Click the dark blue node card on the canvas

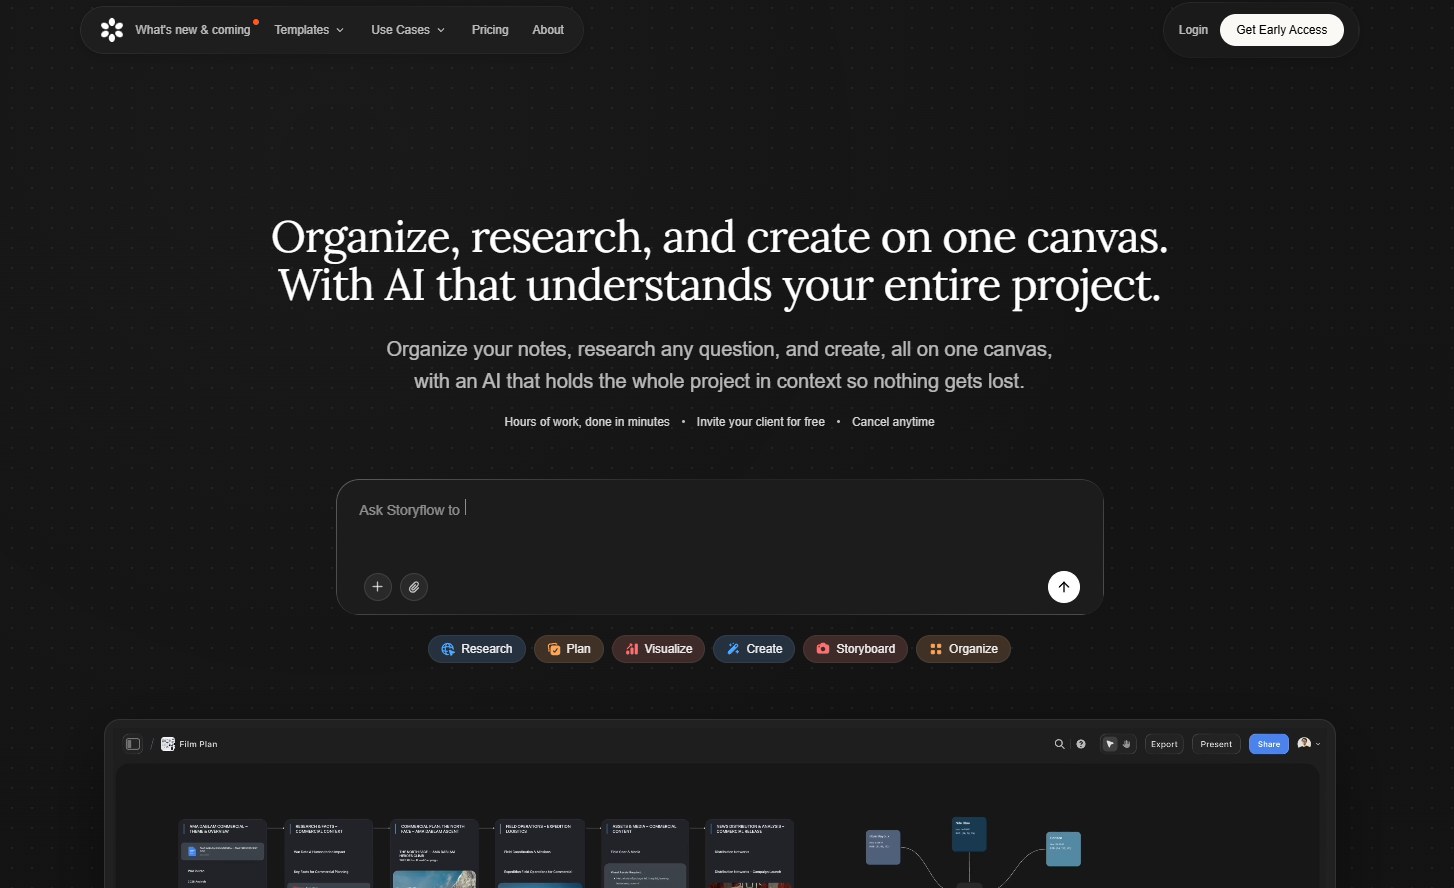tap(969, 835)
